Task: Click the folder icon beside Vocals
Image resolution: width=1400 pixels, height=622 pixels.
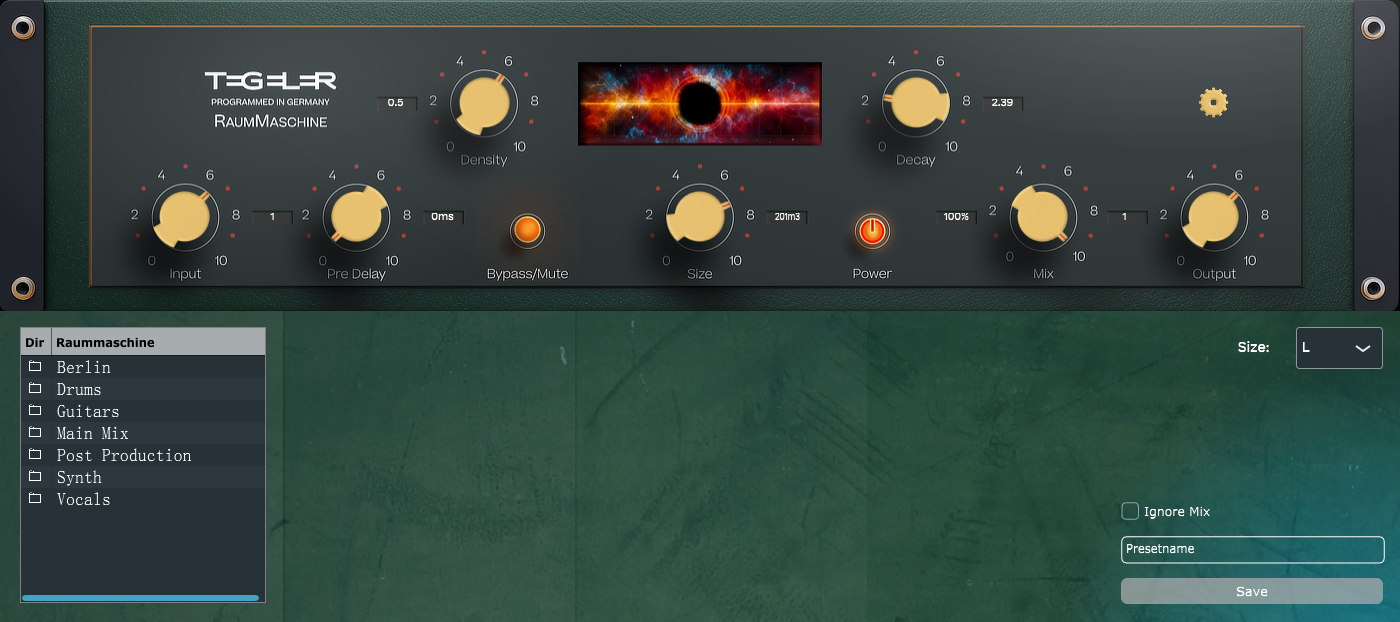Action: pyautogui.click(x=35, y=498)
